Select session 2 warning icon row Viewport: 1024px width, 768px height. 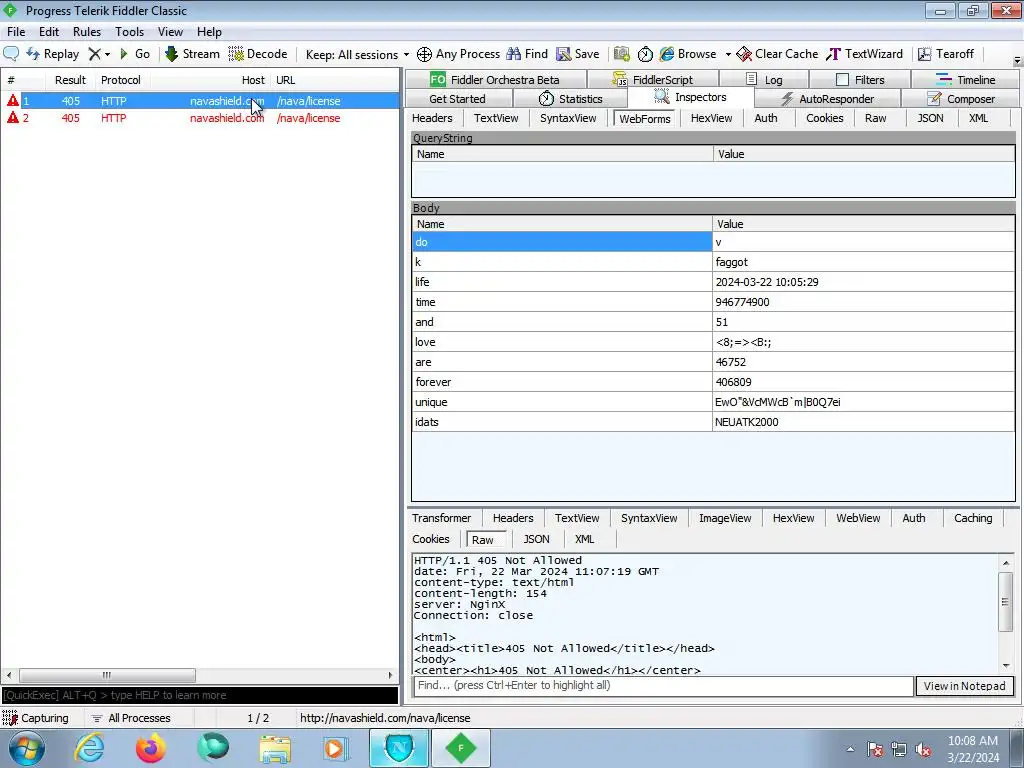(12, 118)
